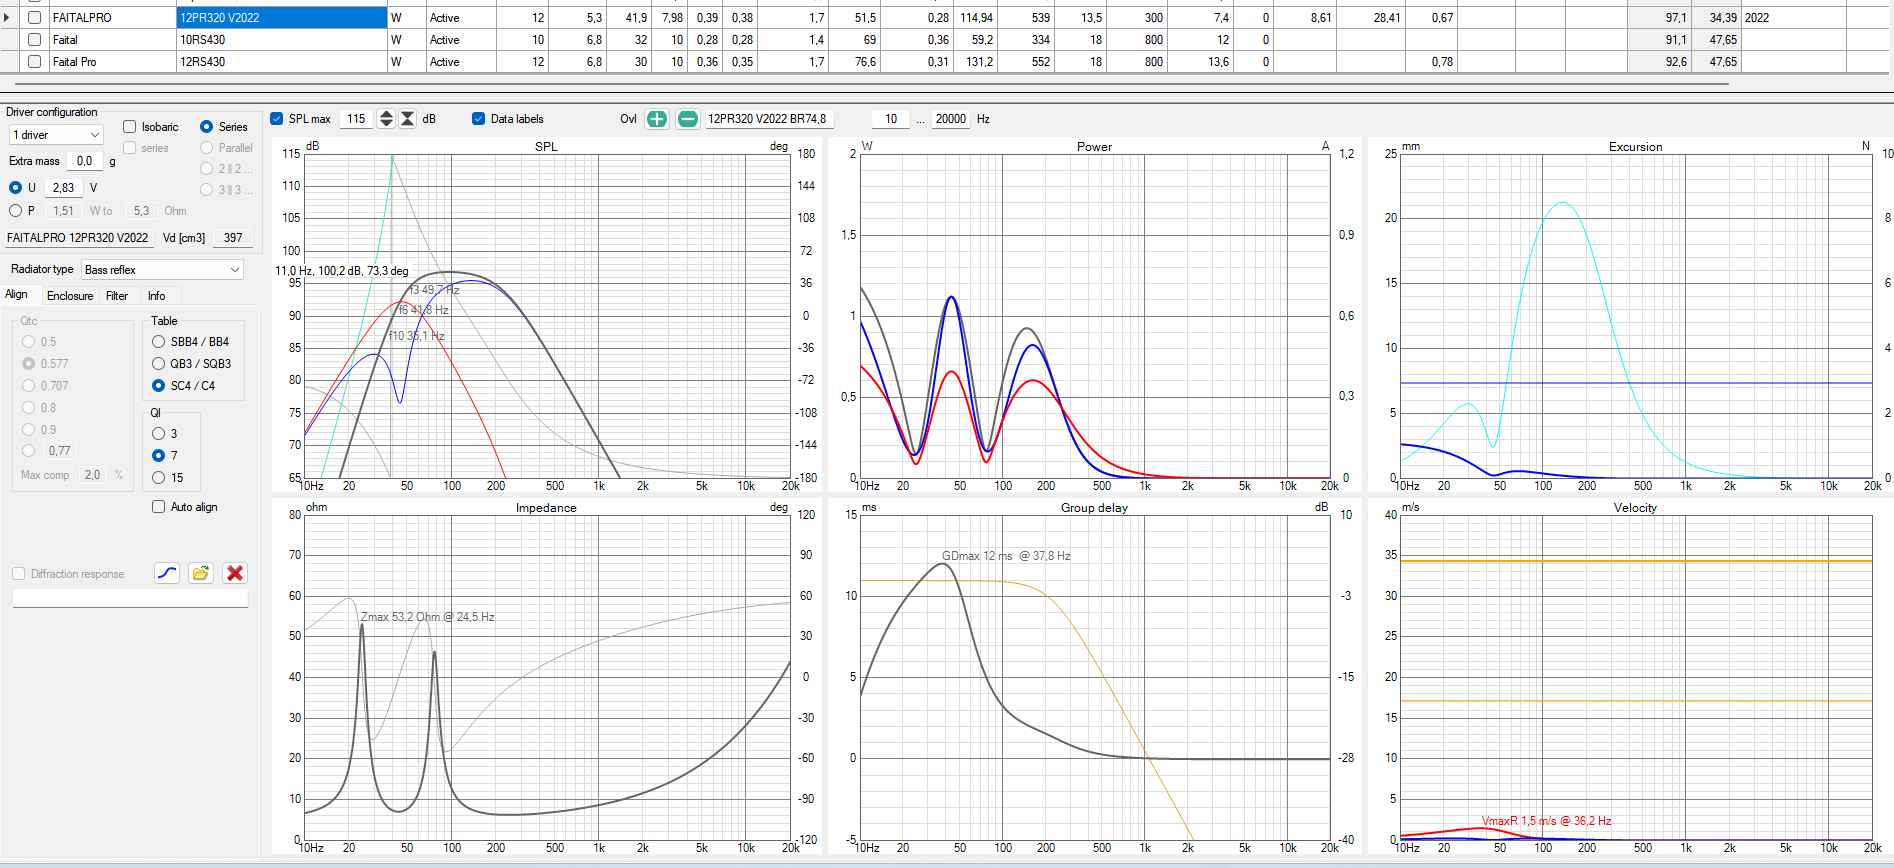Remove overlay with the green minus button
Viewport: 1894px width, 868px height.
click(x=688, y=119)
